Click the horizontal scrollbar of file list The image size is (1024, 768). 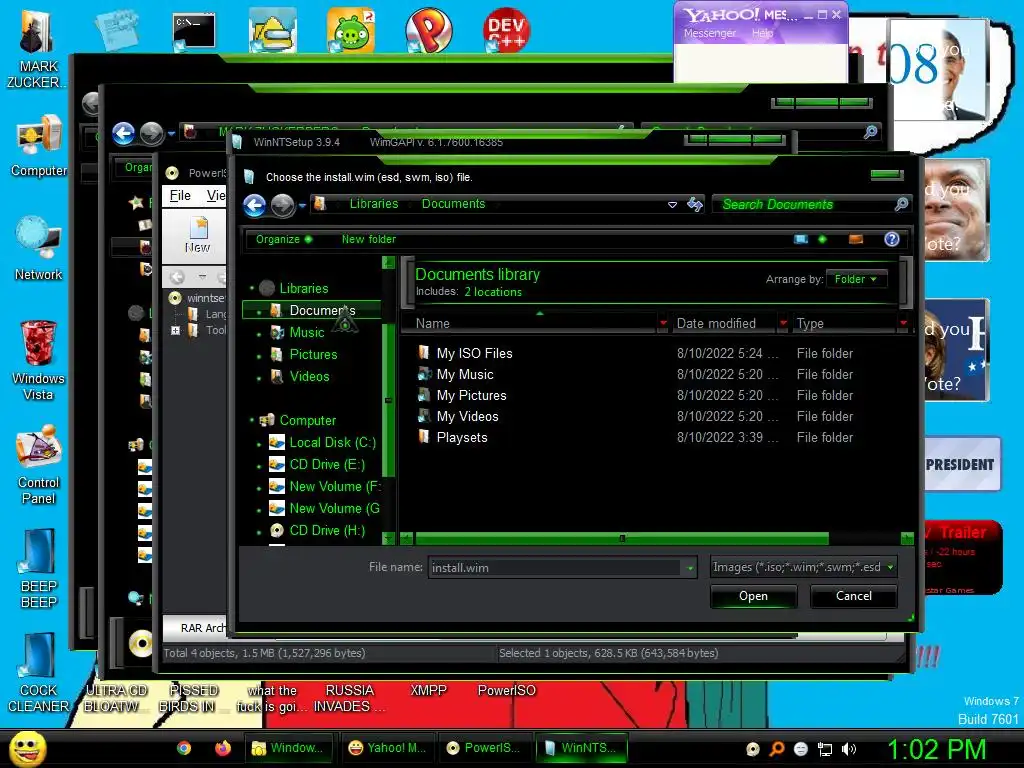click(x=622, y=539)
